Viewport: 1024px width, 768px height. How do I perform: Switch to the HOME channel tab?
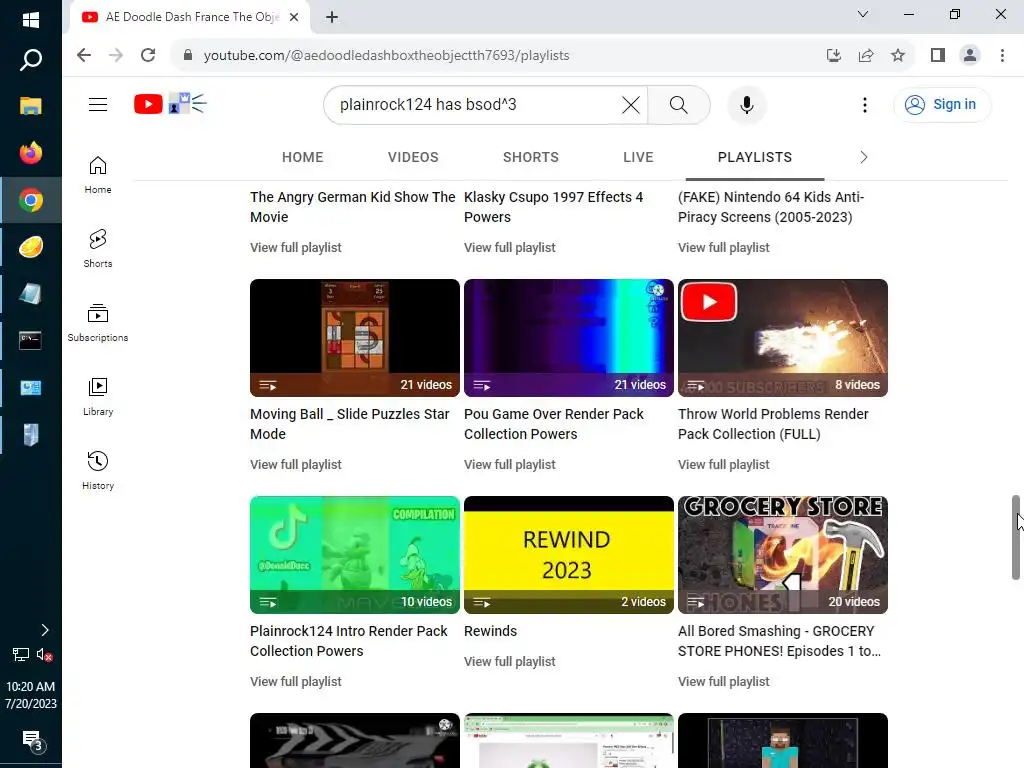click(302, 157)
